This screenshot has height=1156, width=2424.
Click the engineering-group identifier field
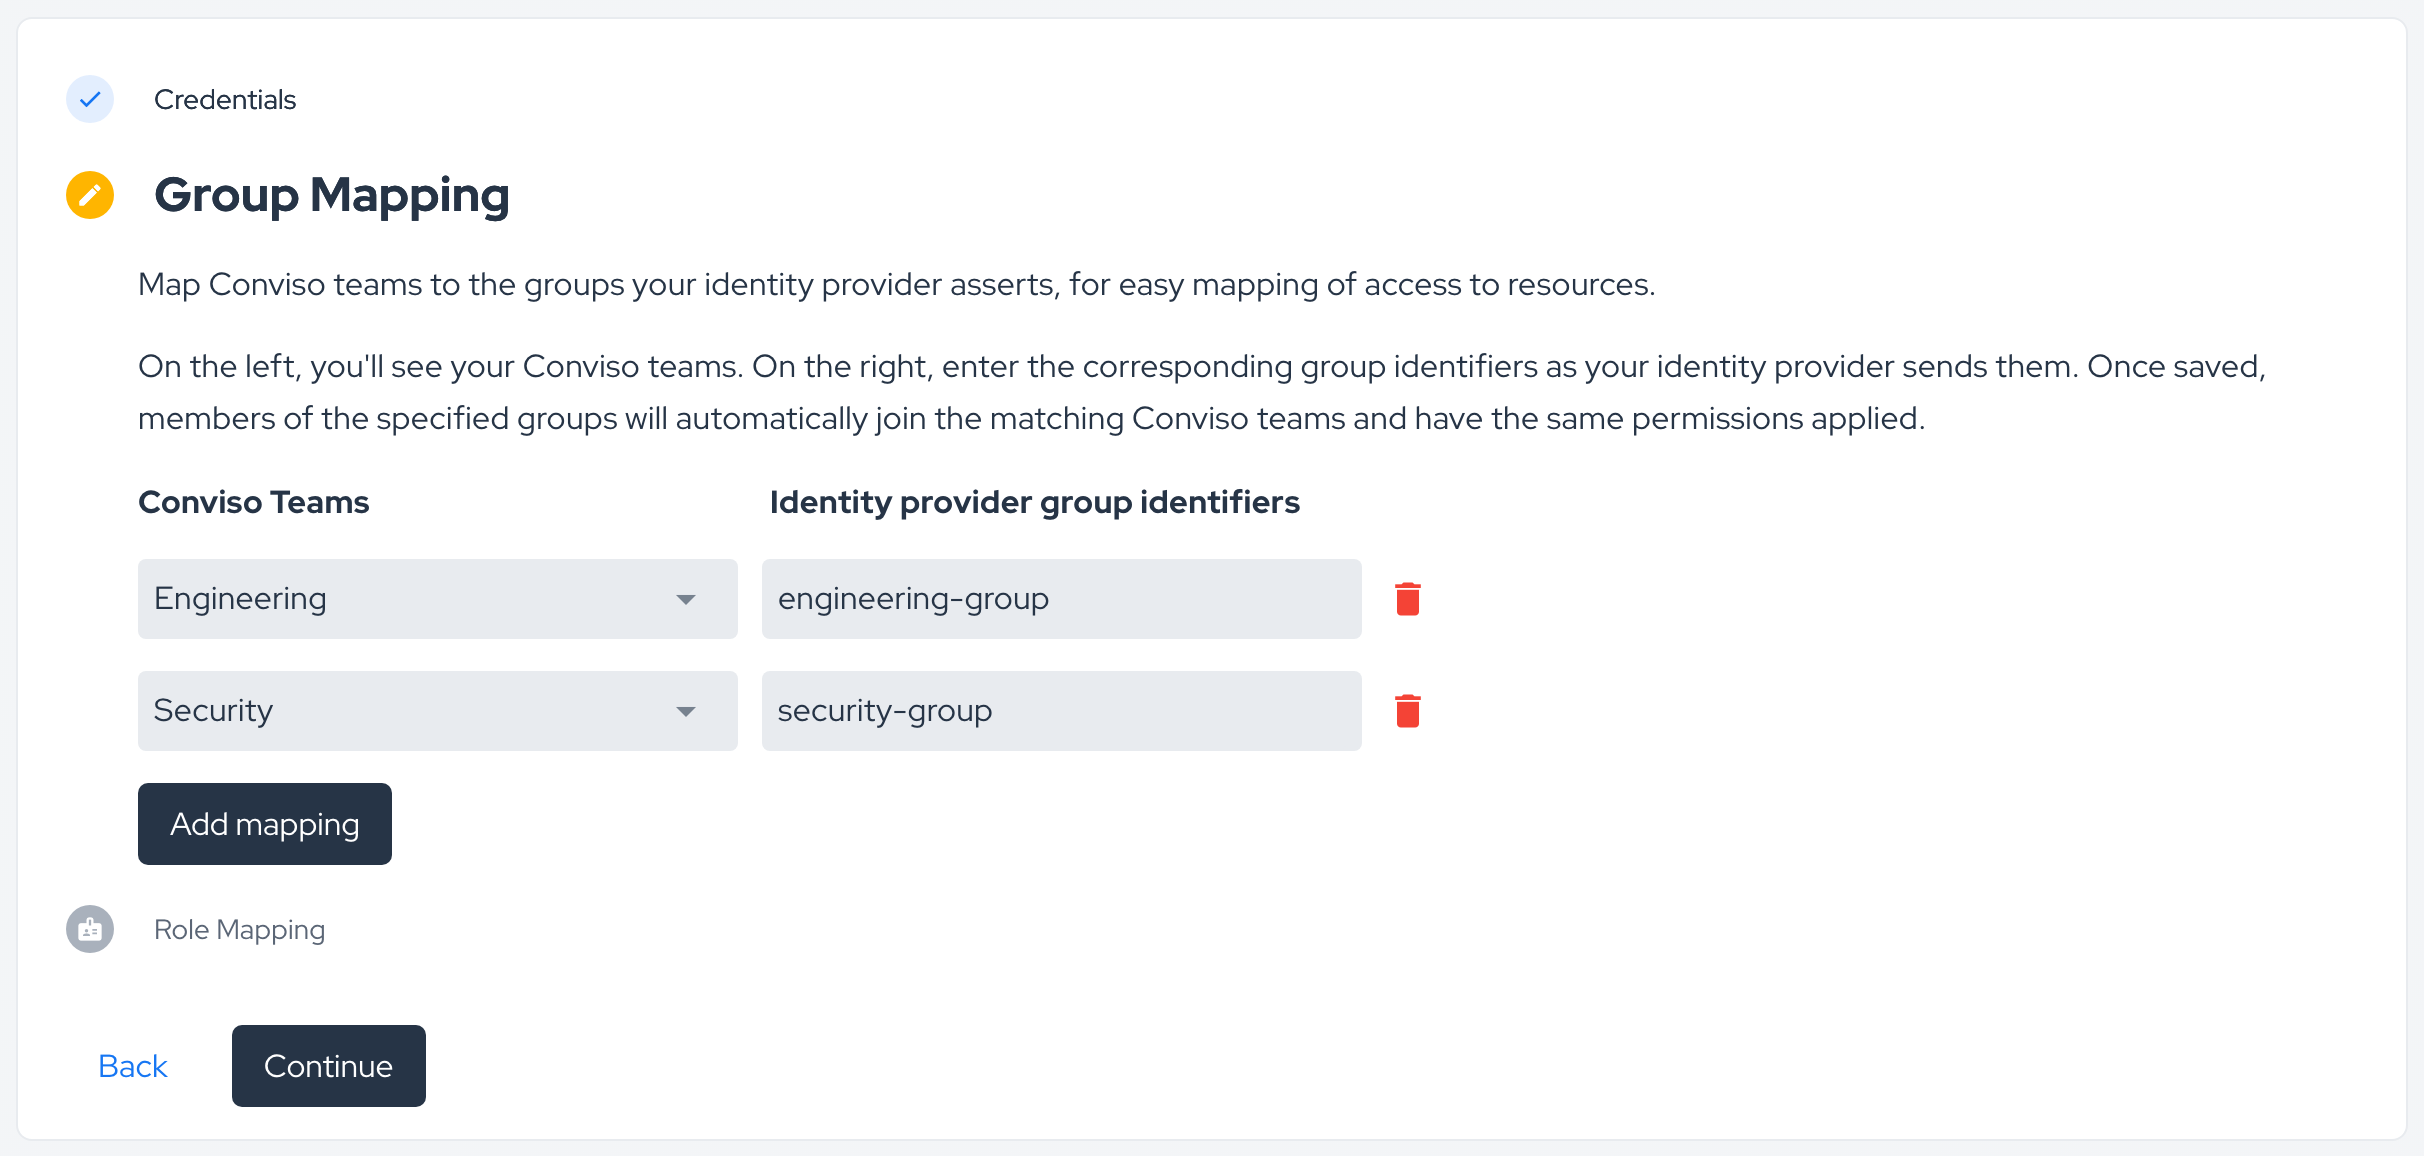click(x=1062, y=599)
